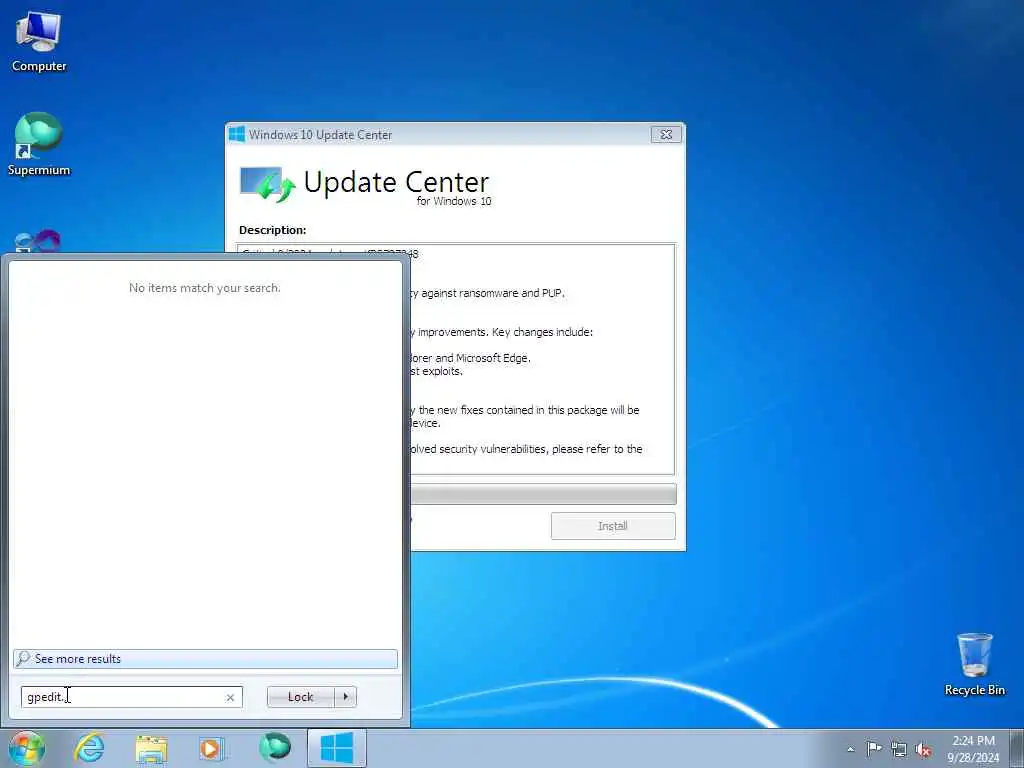Clear the Start menu search box

(230, 697)
